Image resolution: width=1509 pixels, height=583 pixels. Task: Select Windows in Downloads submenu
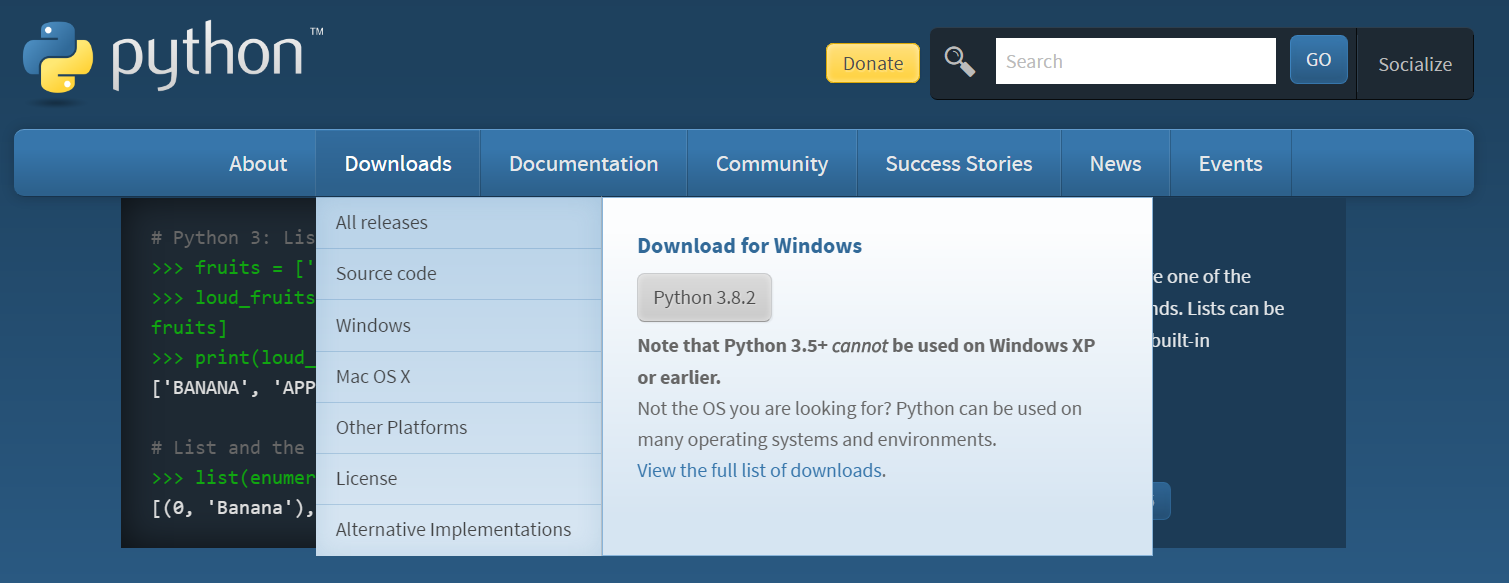[x=373, y=326]
